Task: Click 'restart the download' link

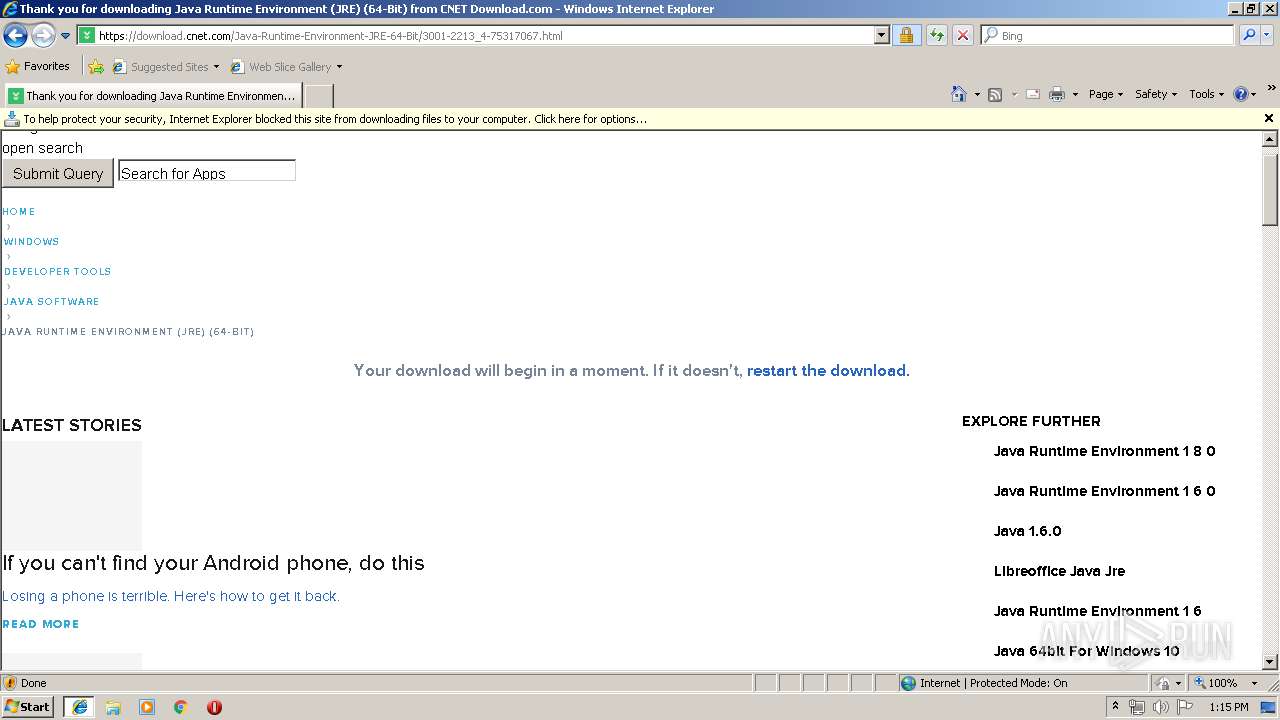Action: click(x=826, y=370)
